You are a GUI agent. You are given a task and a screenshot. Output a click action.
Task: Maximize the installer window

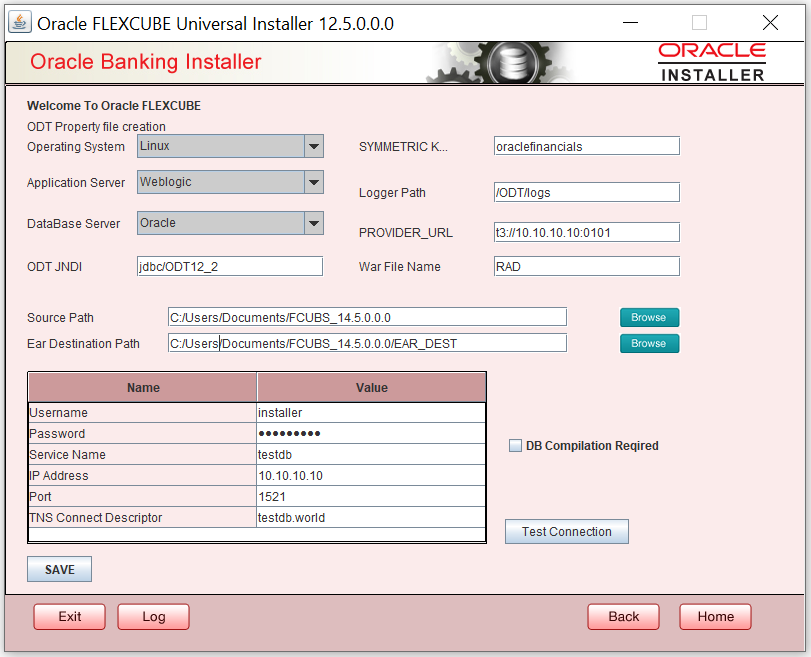tap(699, 23)
